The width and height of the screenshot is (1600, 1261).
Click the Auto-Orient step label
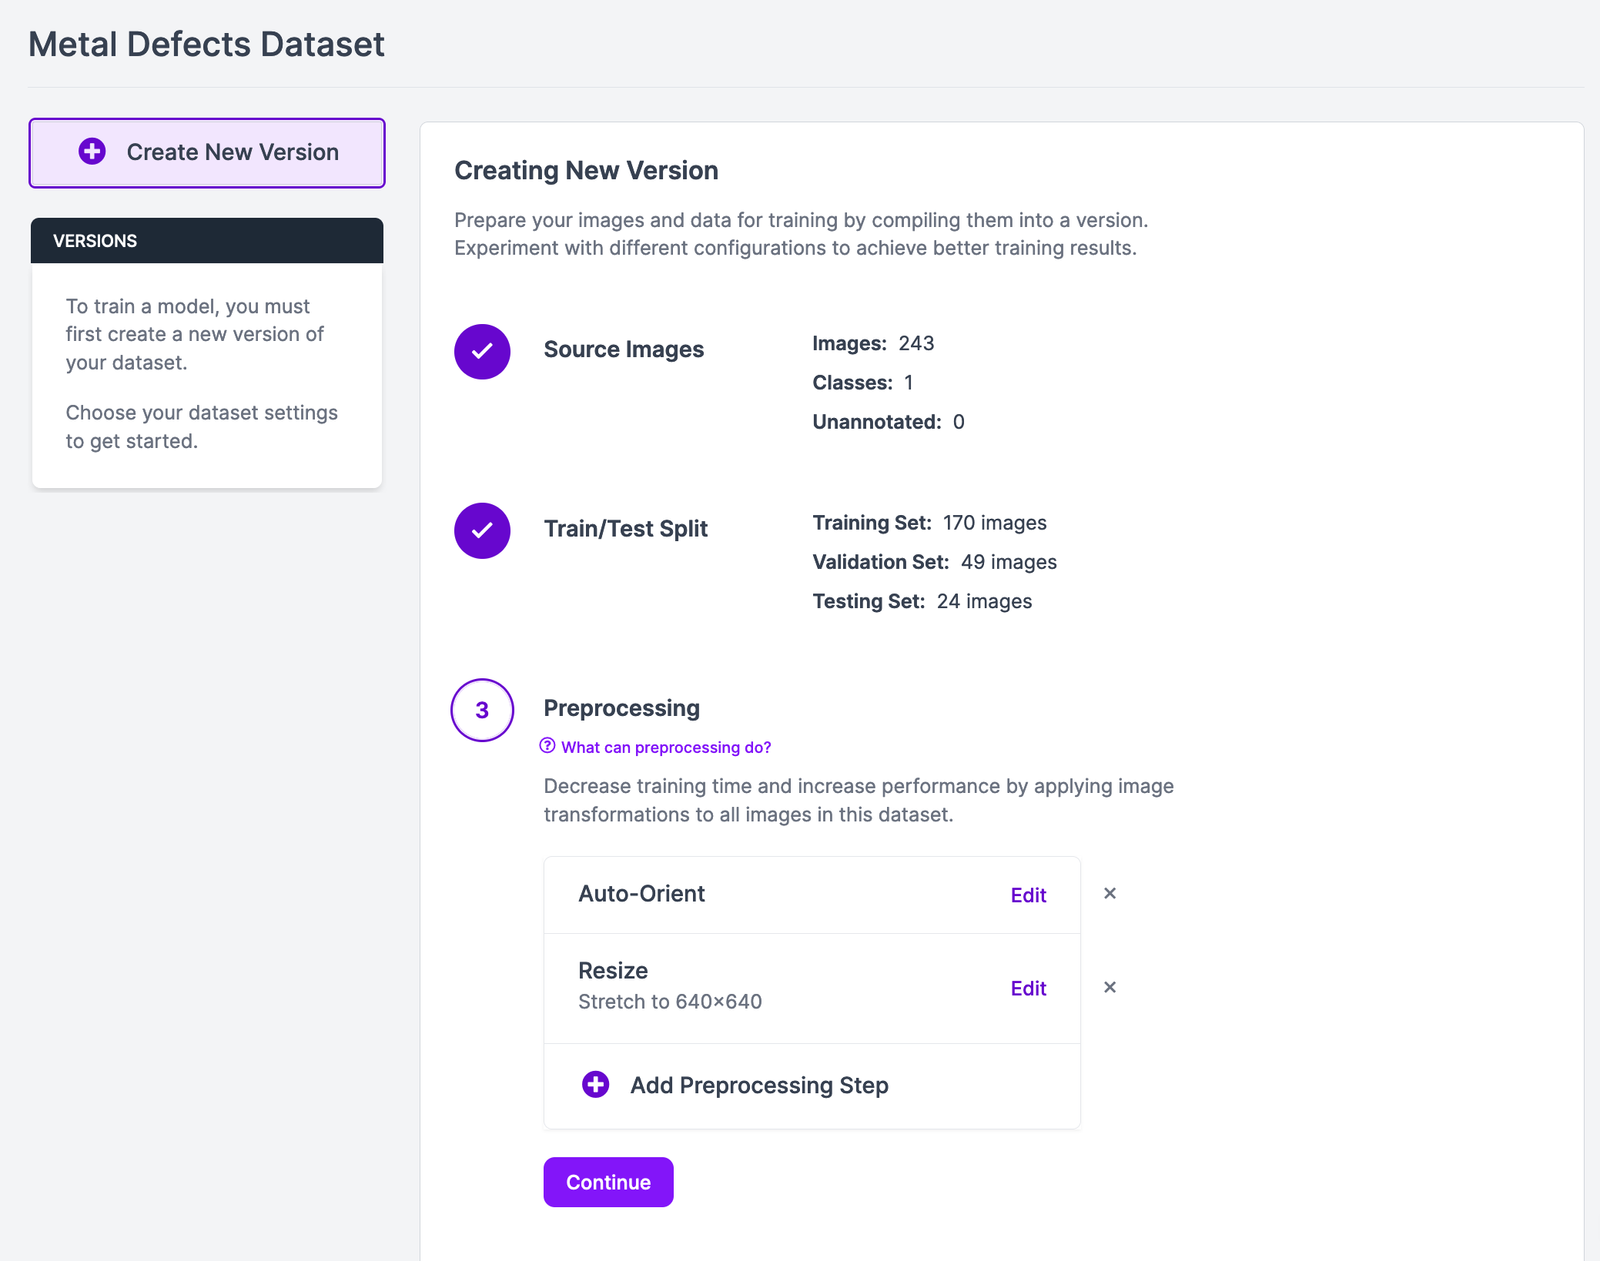click(x=642, y=894)
